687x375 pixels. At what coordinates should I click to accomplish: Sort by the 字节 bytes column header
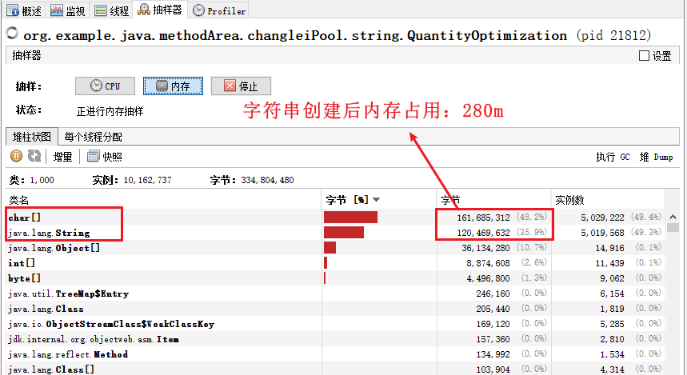(x=494, y=200)
